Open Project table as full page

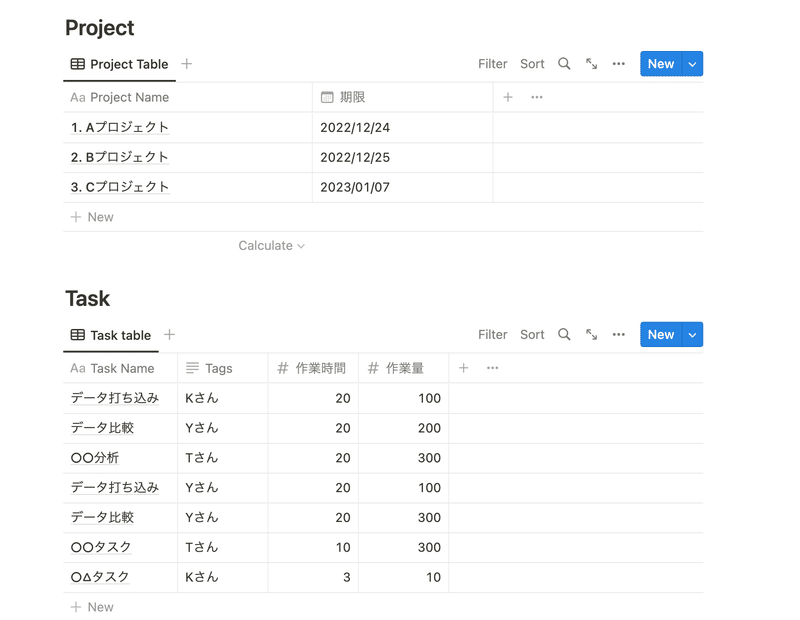point(591,64)
